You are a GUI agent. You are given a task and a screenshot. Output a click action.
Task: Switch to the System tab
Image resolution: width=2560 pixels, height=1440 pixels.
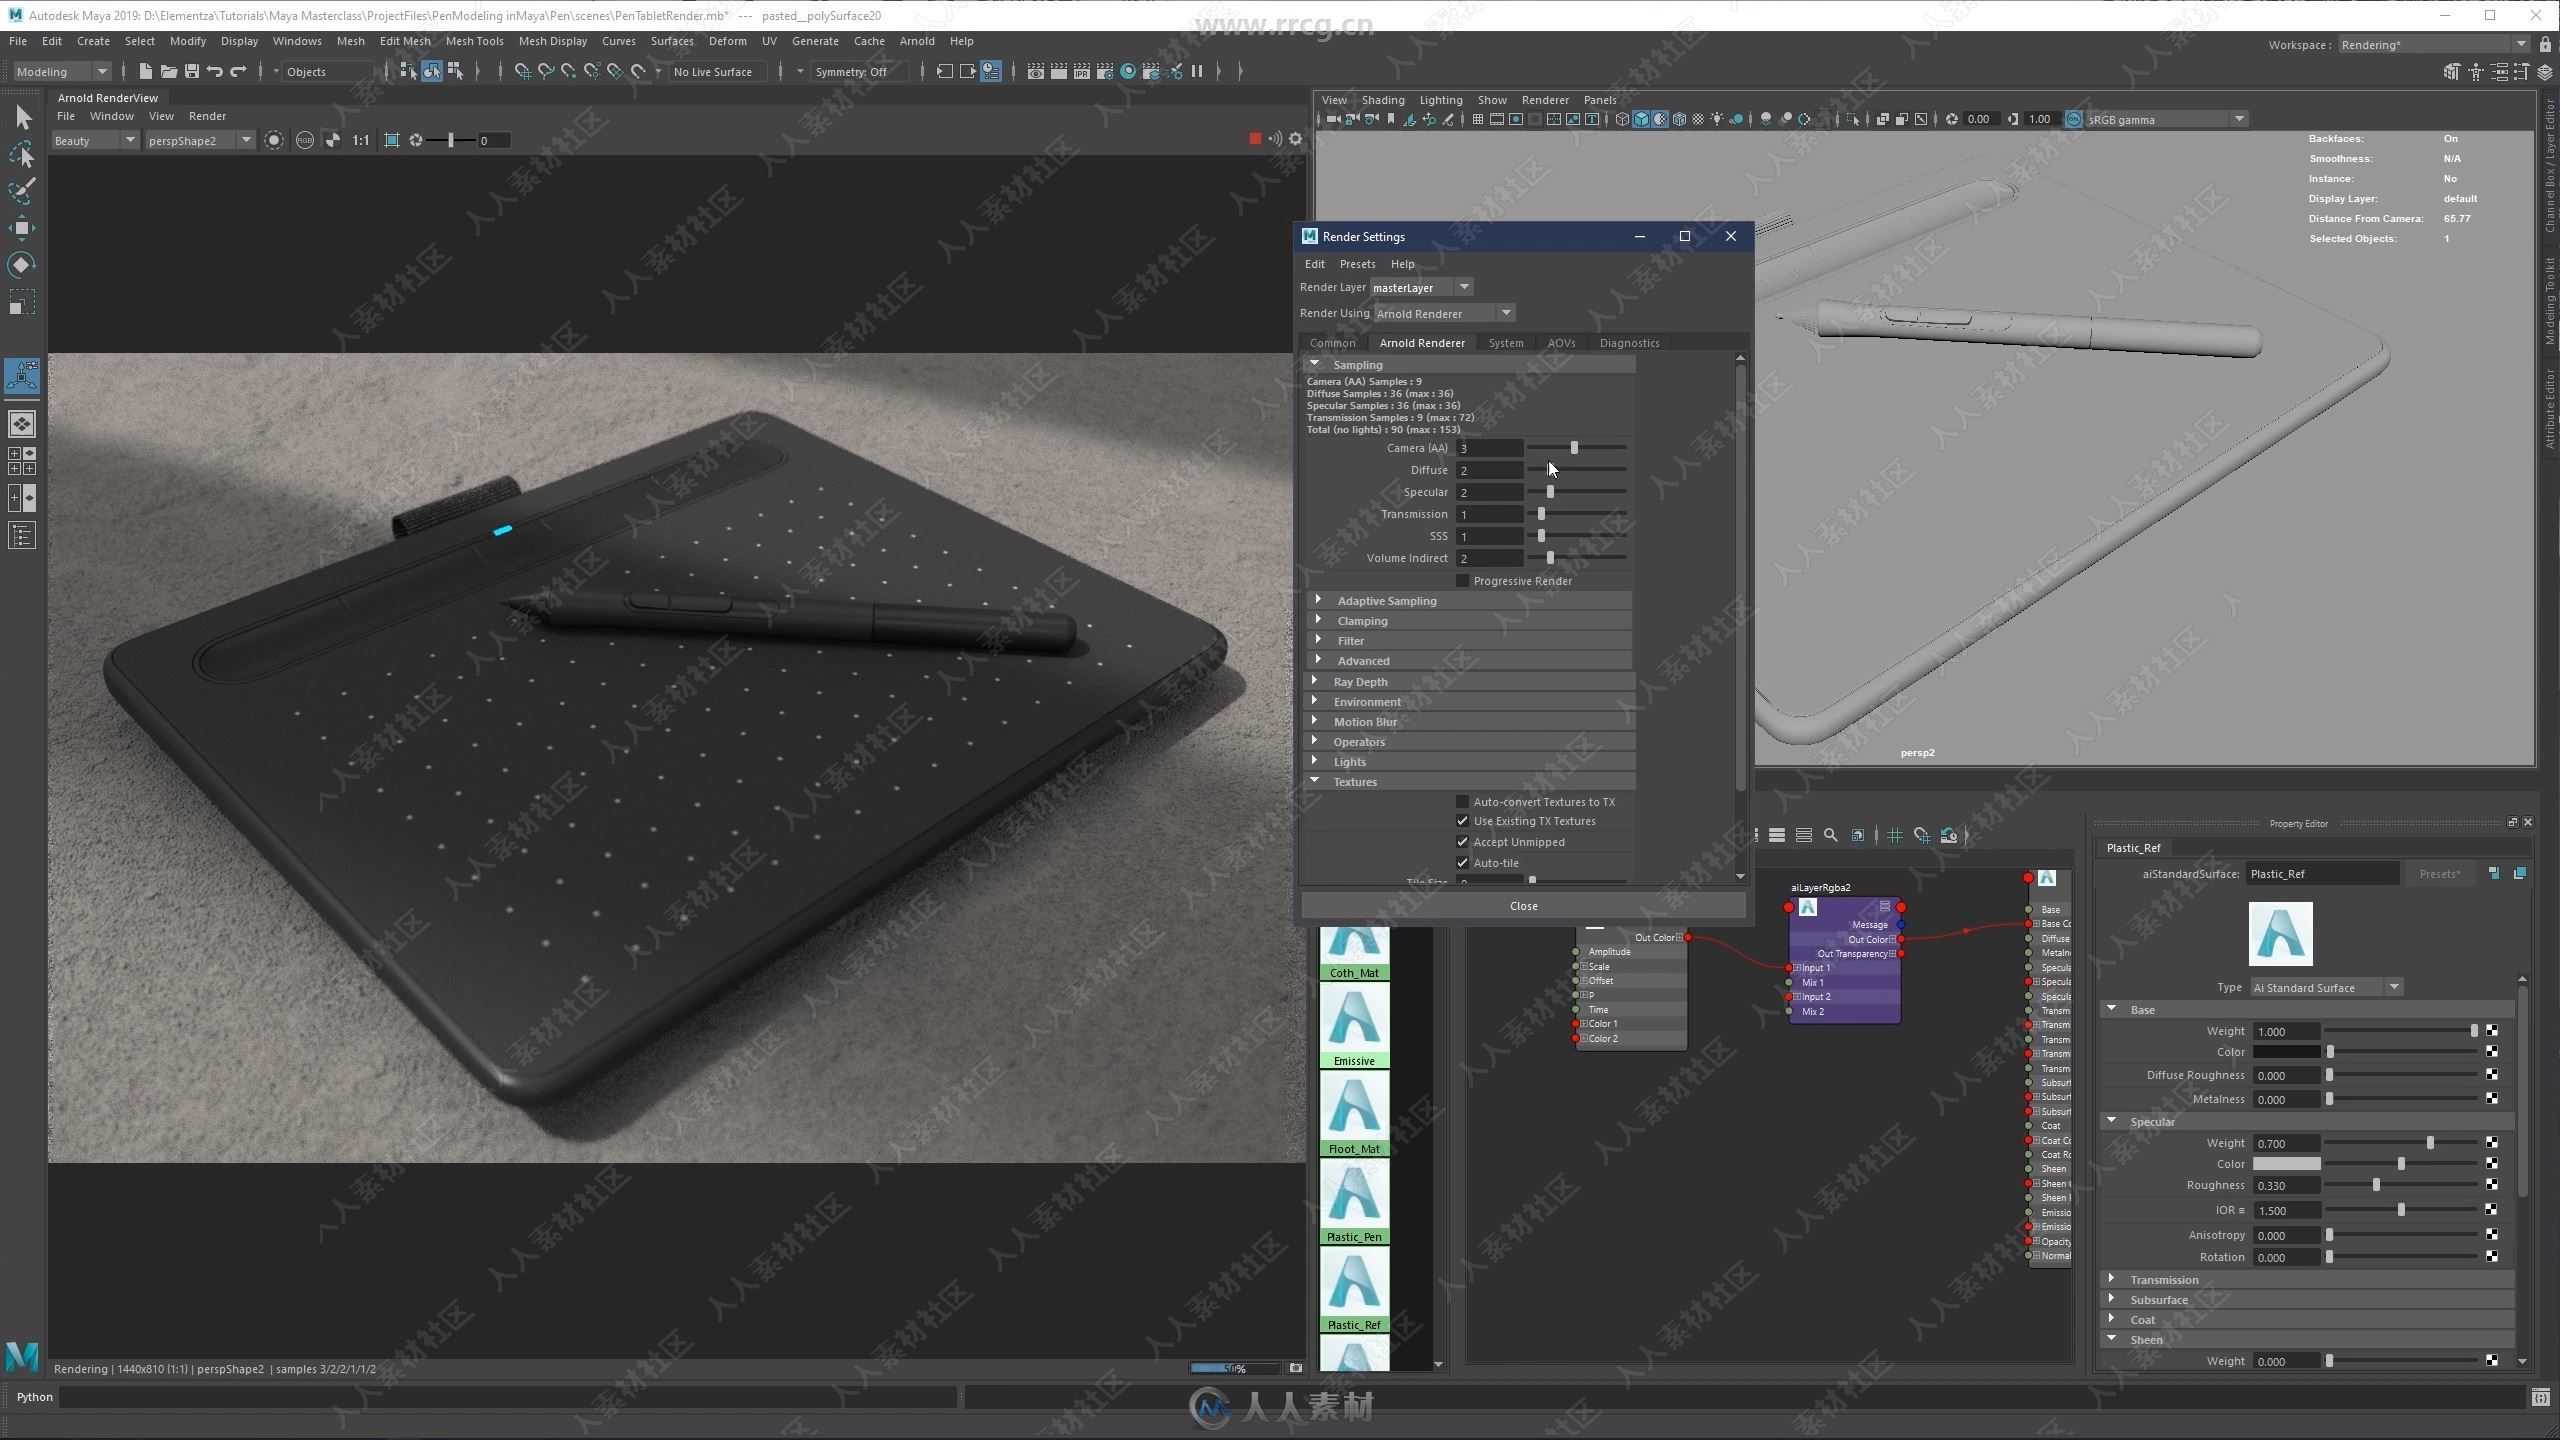coord(1505,343)
